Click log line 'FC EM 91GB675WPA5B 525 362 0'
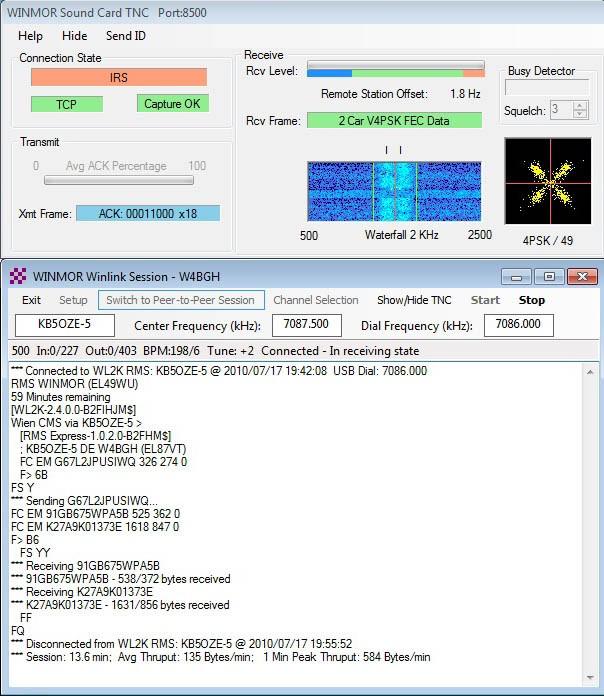Screen dimensions: 604x696 (x=95, y=514)
